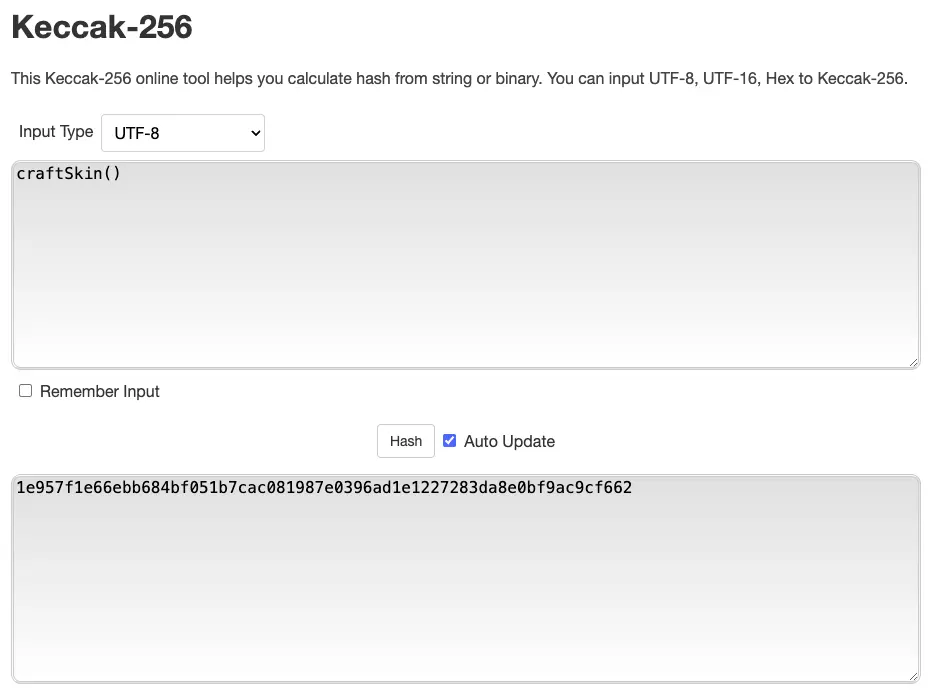This screenshot has height=697, width=934.
Task: Enable the Remember Input checkbox
Action: click(26, 391)
